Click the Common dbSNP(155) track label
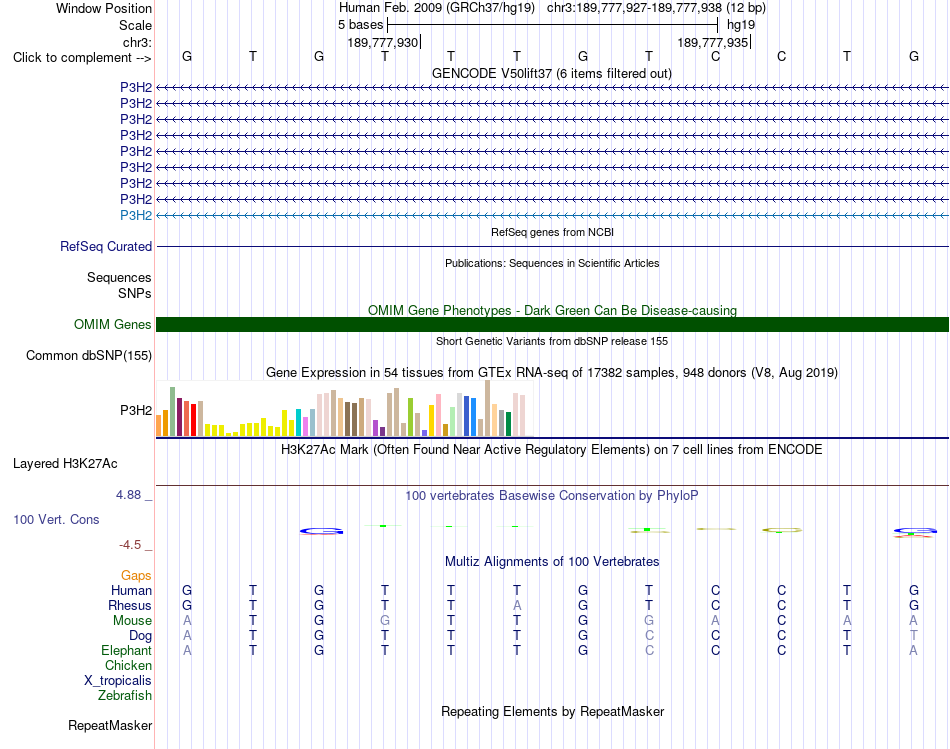 click(x=89, y=356)
